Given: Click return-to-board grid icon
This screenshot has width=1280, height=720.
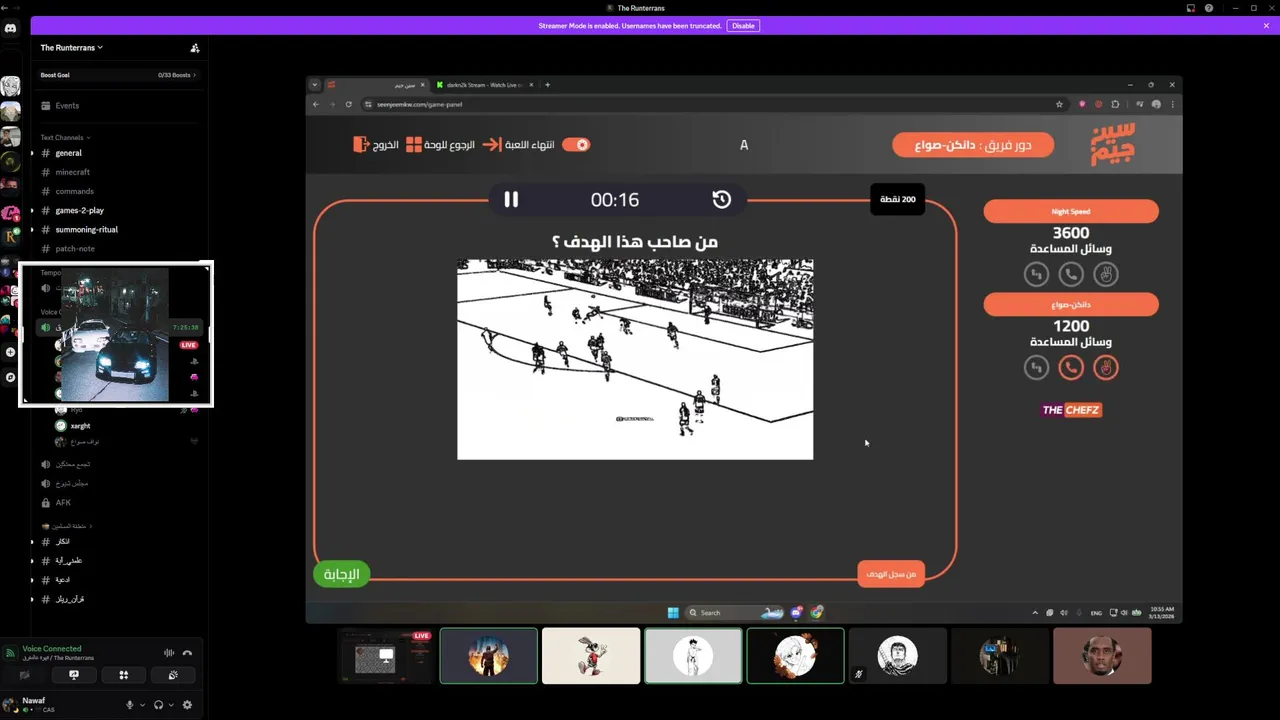Looking at the screenshot, I should click(415, 145).
